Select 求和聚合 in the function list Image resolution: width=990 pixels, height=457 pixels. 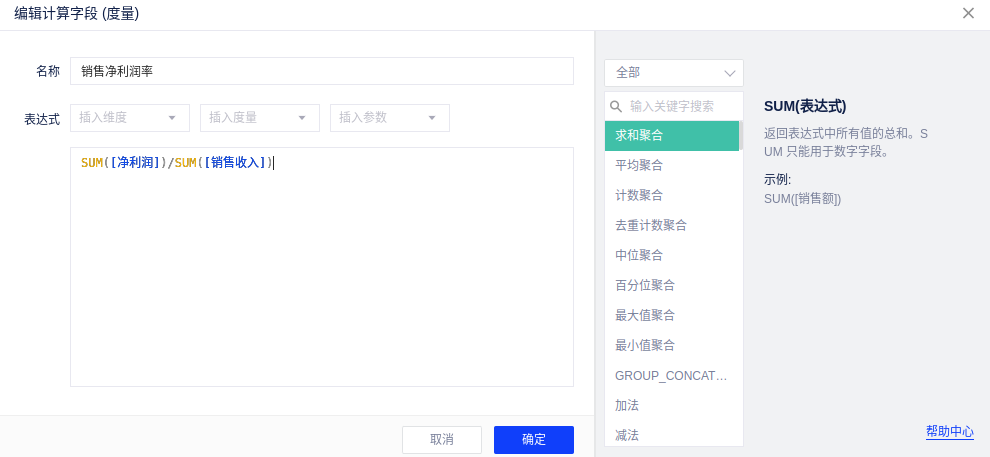pyautogui.click(x=671, y=135)
